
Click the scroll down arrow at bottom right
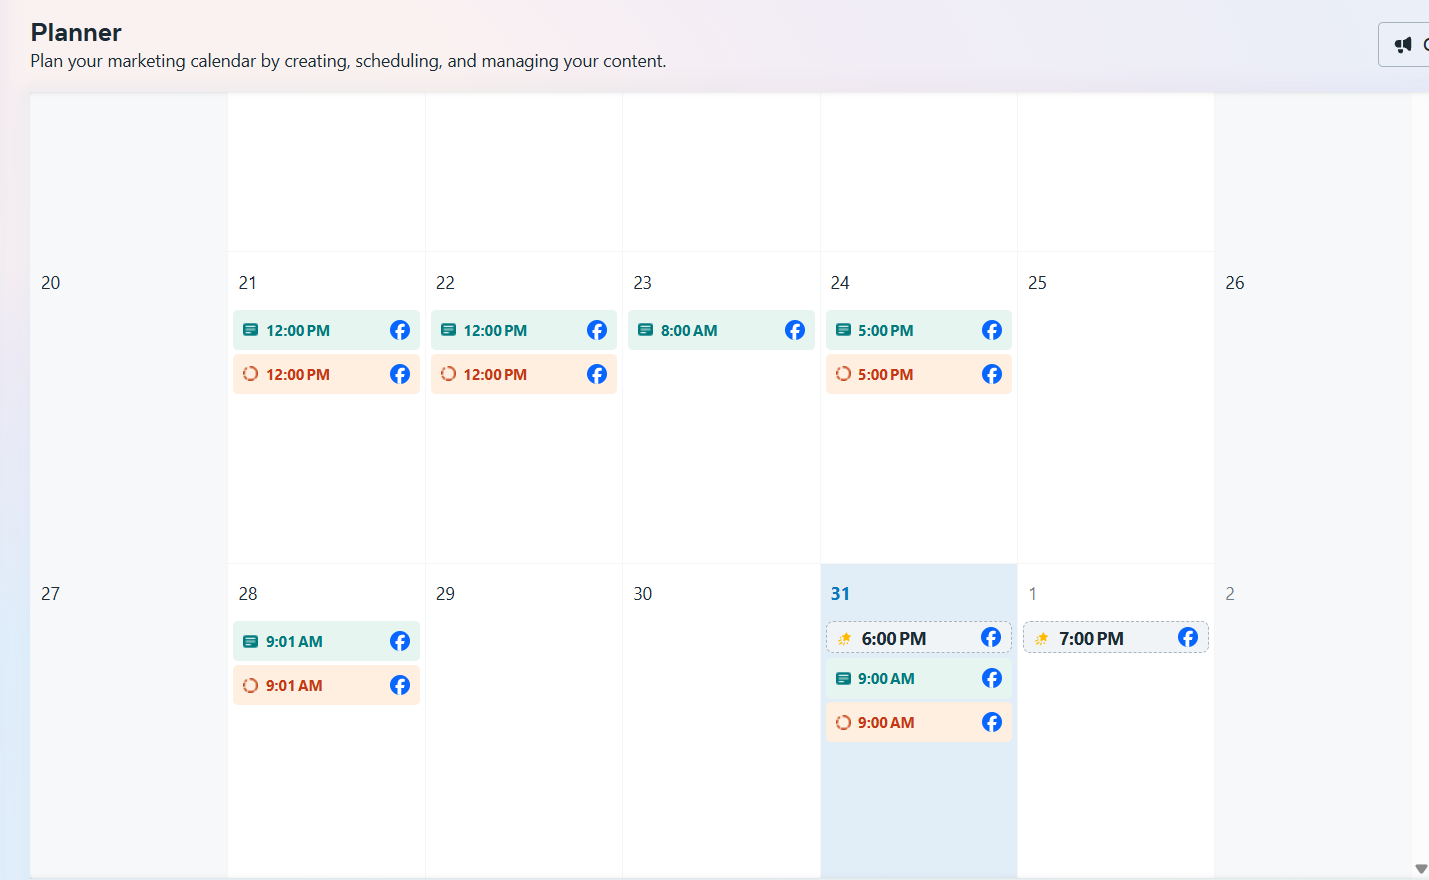(1421, 869)
